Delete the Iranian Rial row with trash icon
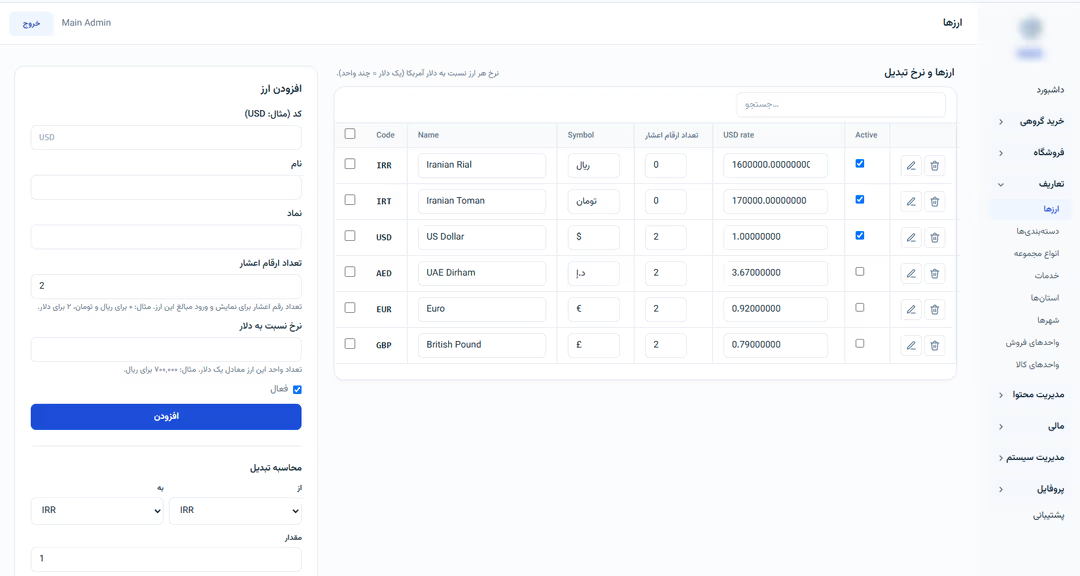This screenshot has width=1080, height=576. (x=935, y=165)
